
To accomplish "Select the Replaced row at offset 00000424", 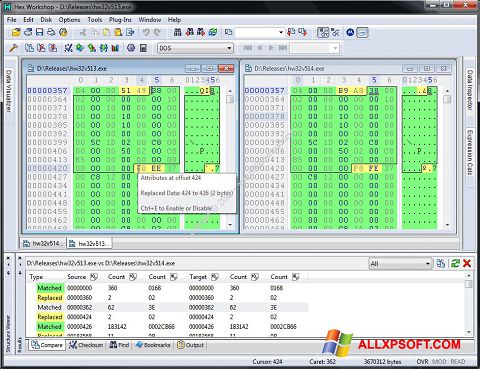I will pos(167,317).
